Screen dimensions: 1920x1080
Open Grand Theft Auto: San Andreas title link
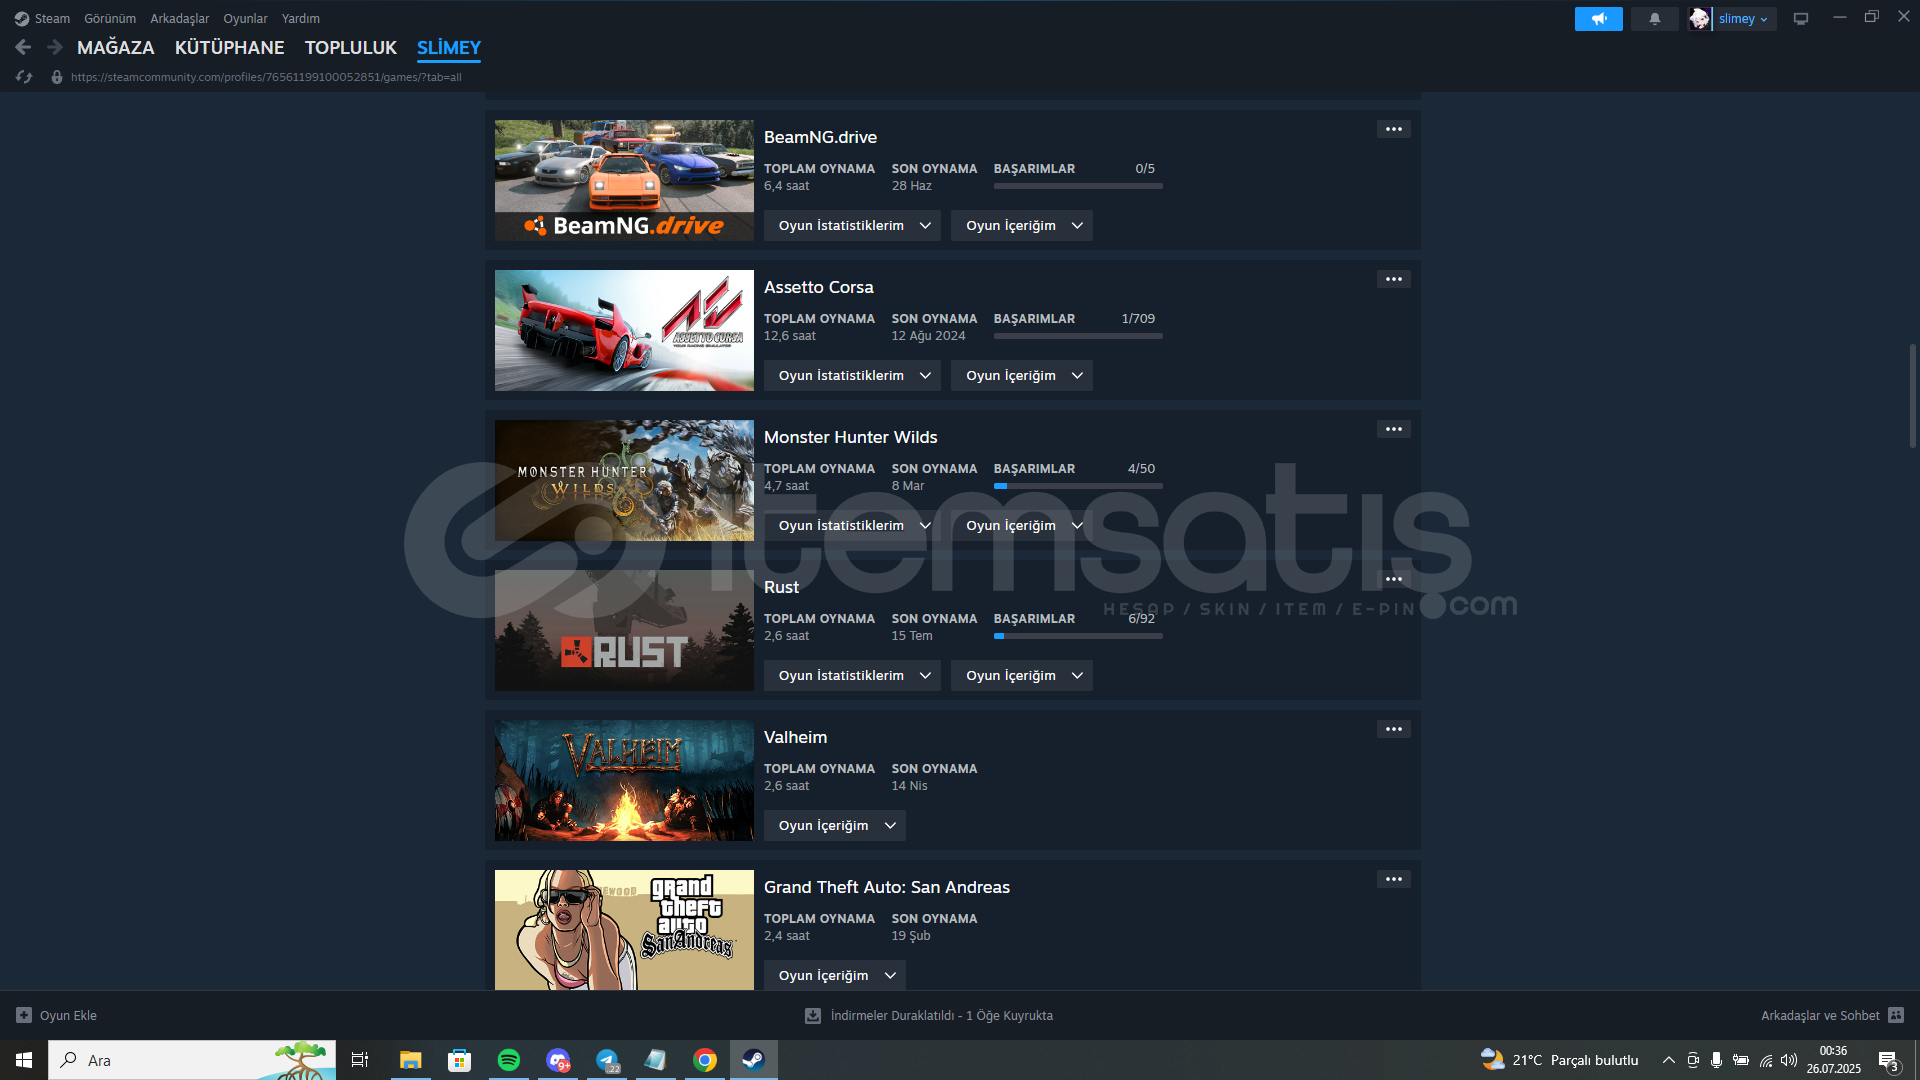click(x=887, y=888)
